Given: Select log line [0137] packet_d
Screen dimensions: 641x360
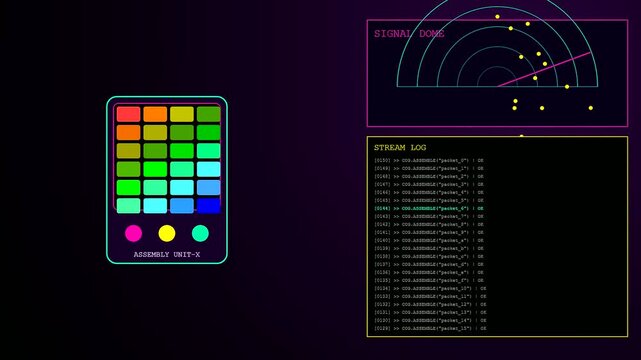Looking at the screenshot, I should pos(429,264).
